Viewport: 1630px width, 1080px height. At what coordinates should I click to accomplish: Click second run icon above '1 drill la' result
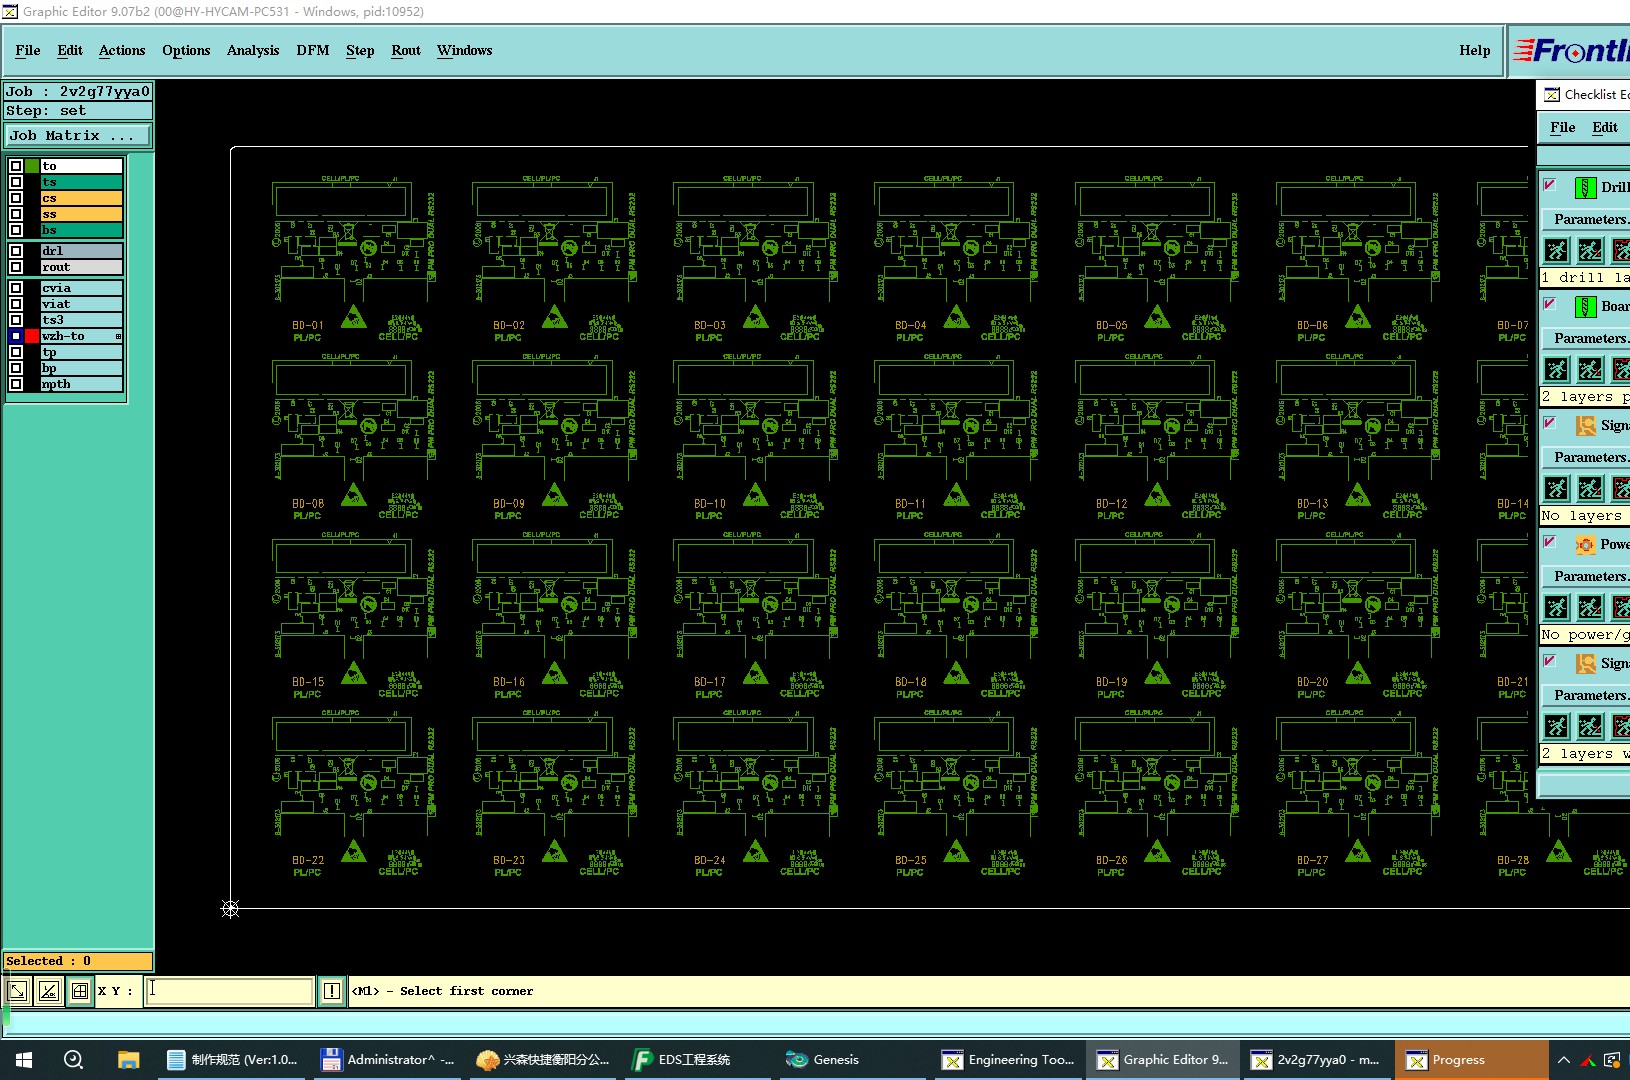(1590, 250)
